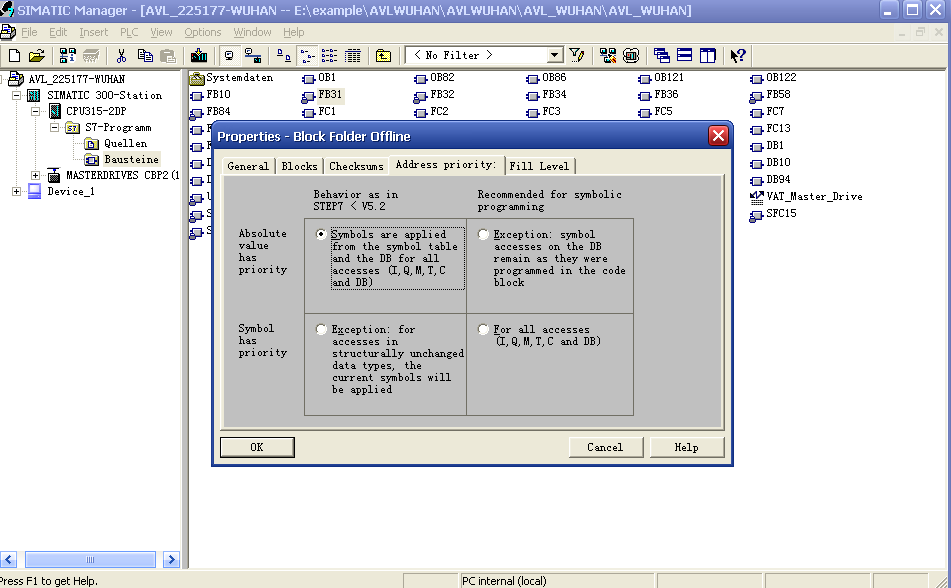Select the DB94 block

(770, 180)
